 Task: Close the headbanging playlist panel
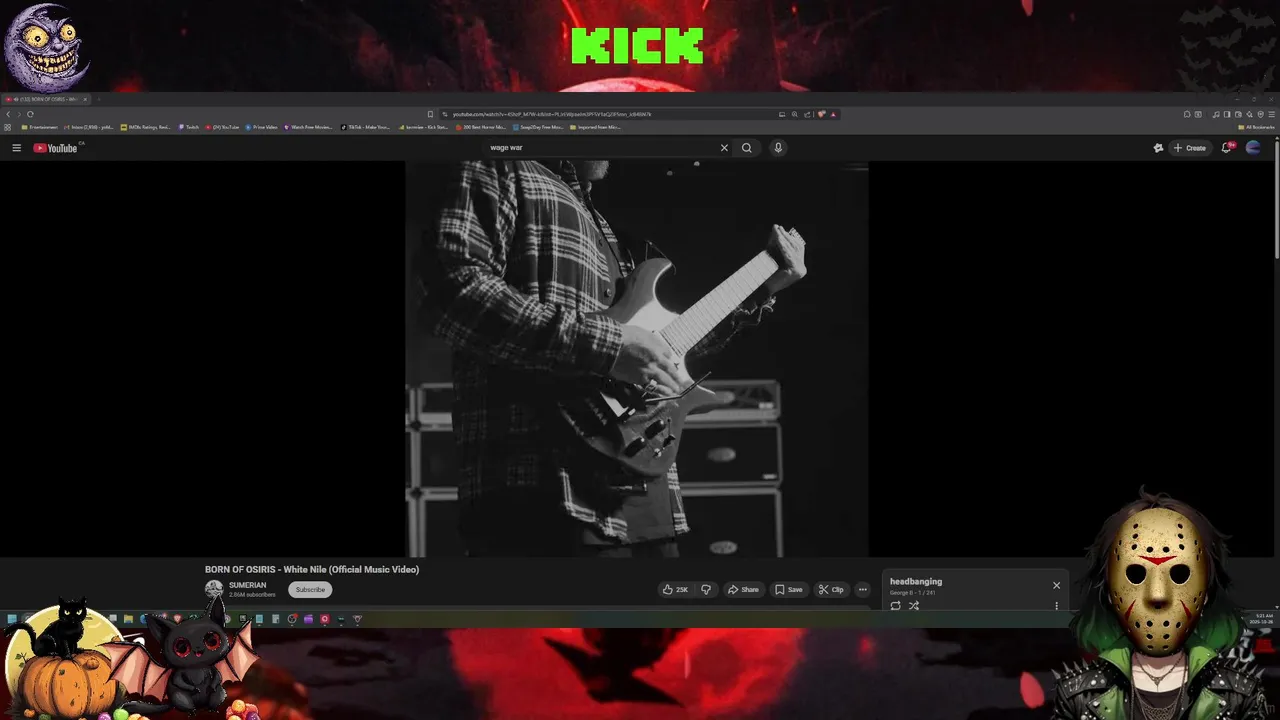[1056, 586]
